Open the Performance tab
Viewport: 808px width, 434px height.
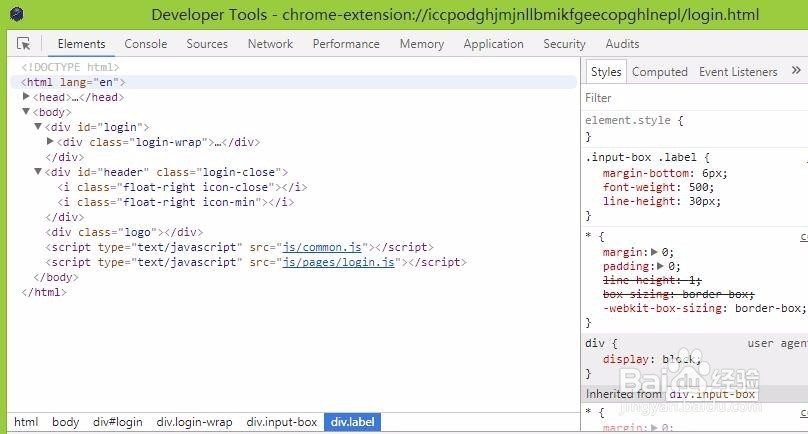pos(346,44)
